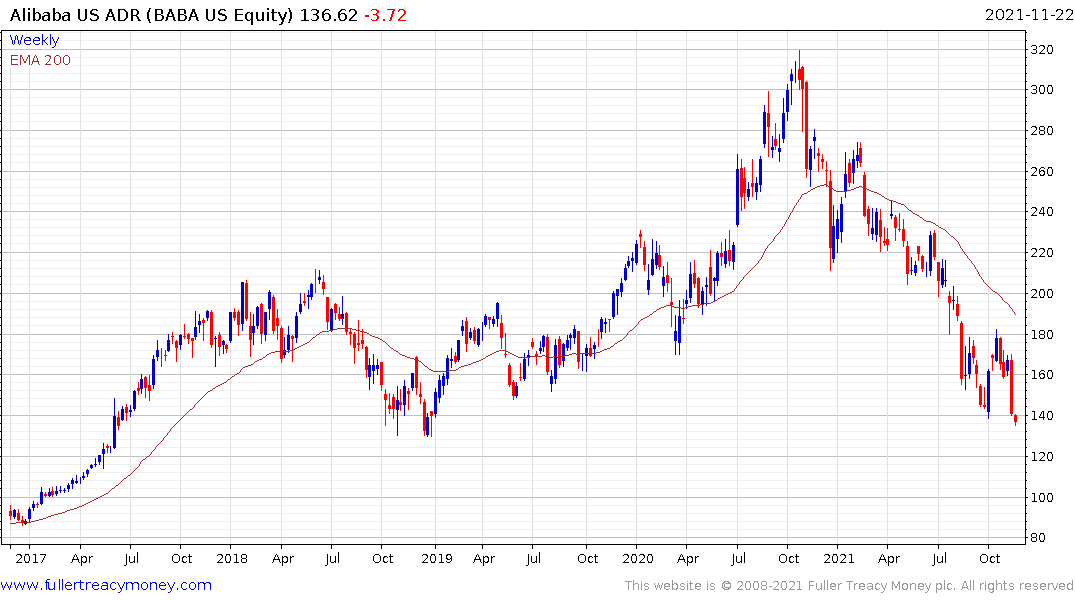This screenshot has height=600, width=1075.
Task: Click the 2017 time axis label
Action: click(31, 558)
